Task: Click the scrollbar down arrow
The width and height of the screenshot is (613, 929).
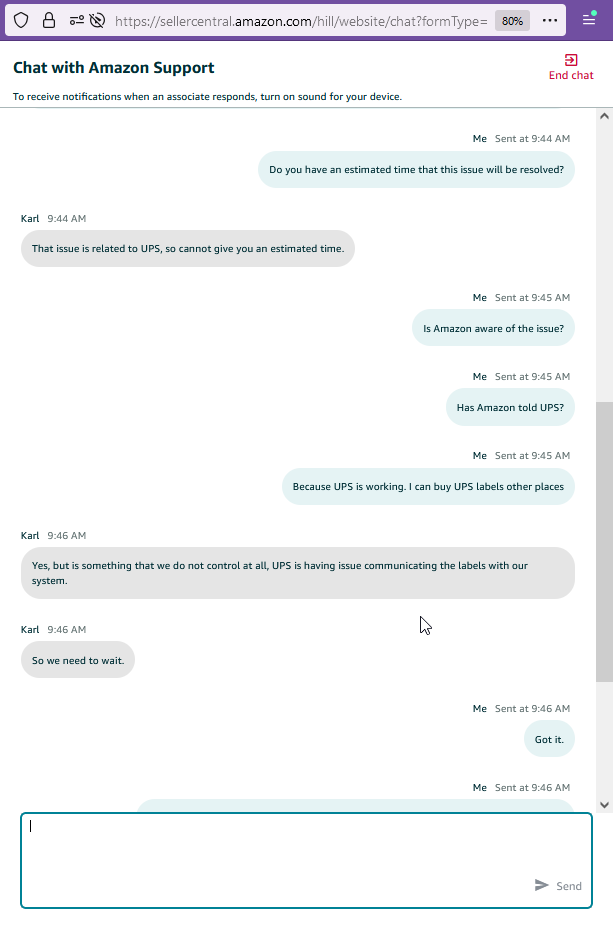Action: coord(604,805)
